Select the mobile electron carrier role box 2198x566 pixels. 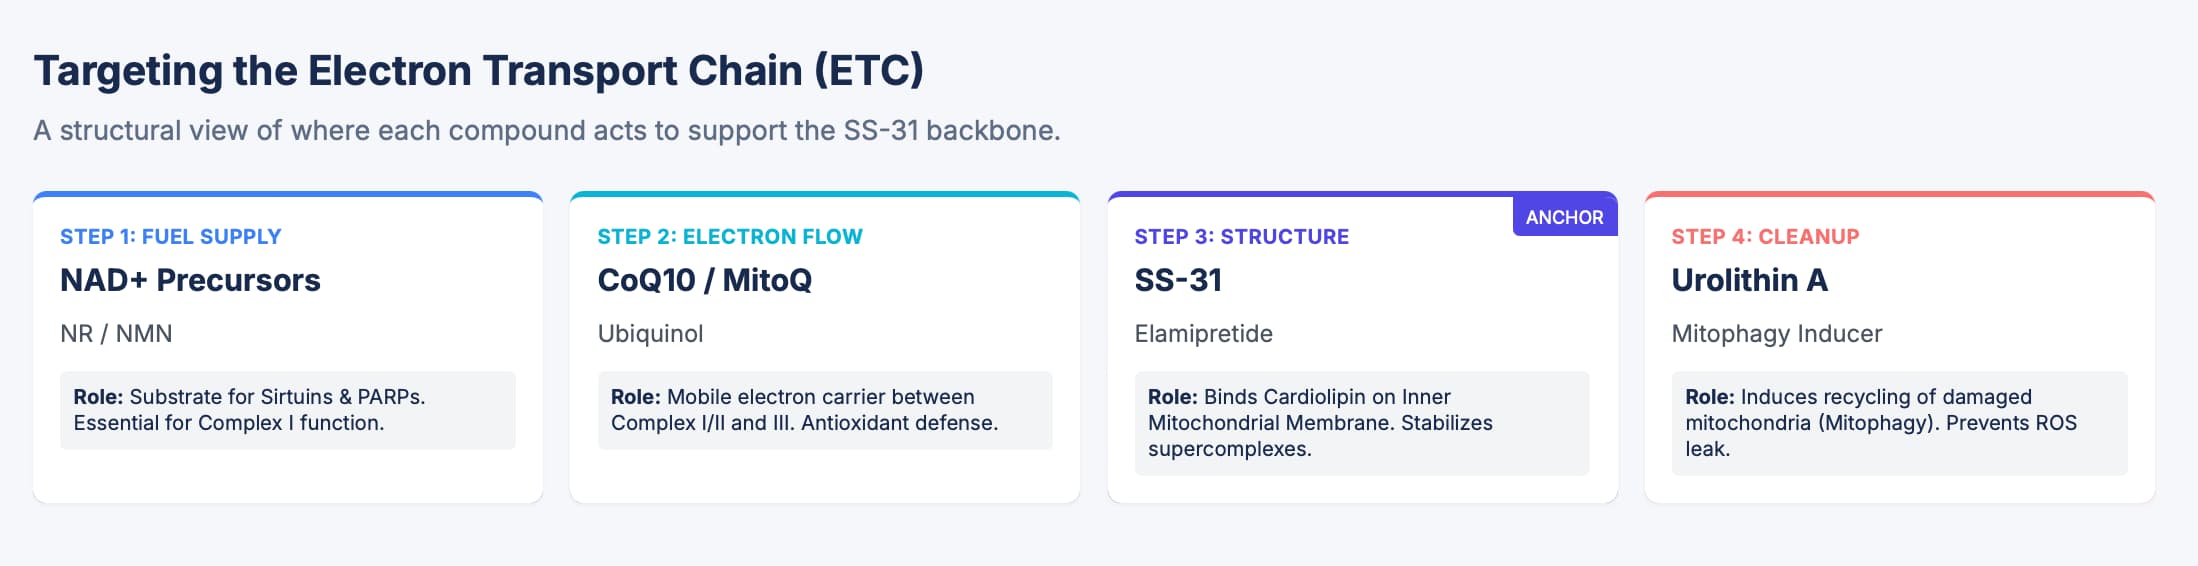824,410
